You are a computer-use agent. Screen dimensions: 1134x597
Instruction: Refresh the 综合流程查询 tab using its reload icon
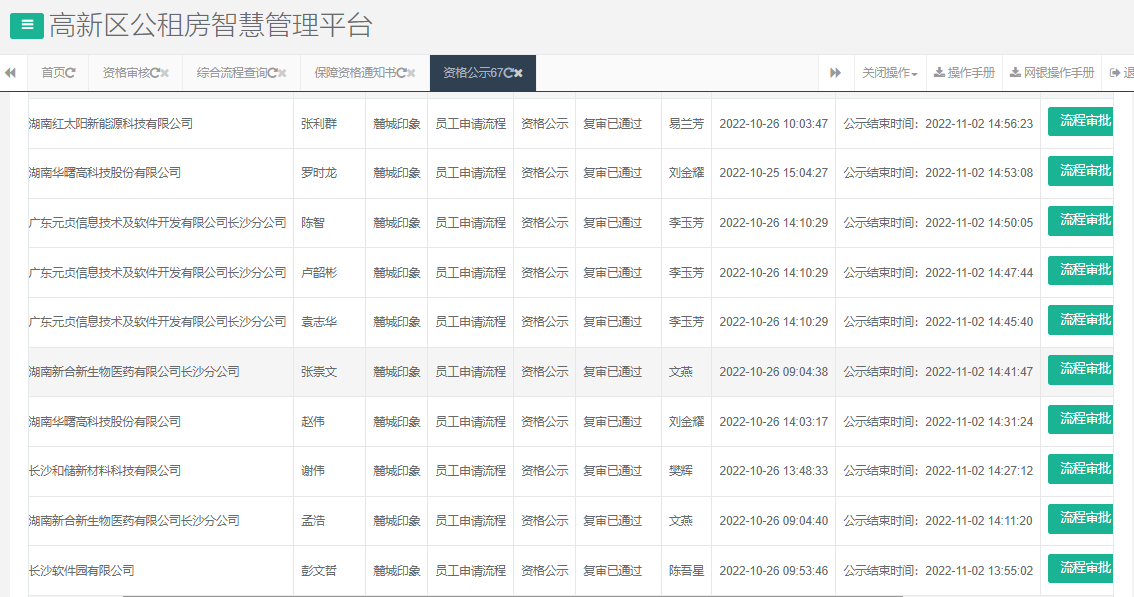(275, 72)
